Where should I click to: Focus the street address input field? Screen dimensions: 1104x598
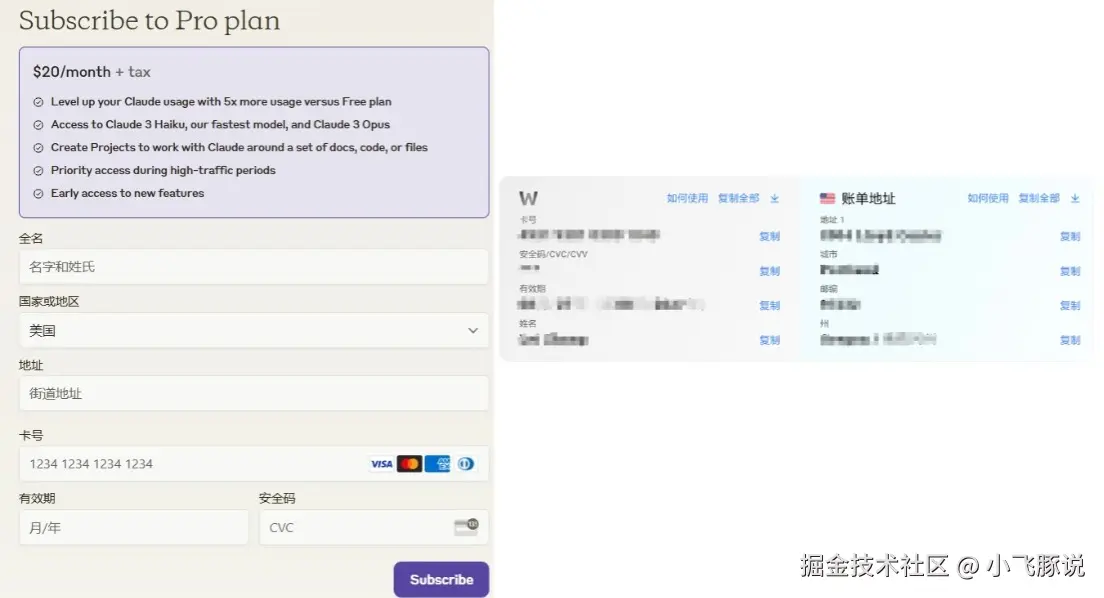(253, 394)
